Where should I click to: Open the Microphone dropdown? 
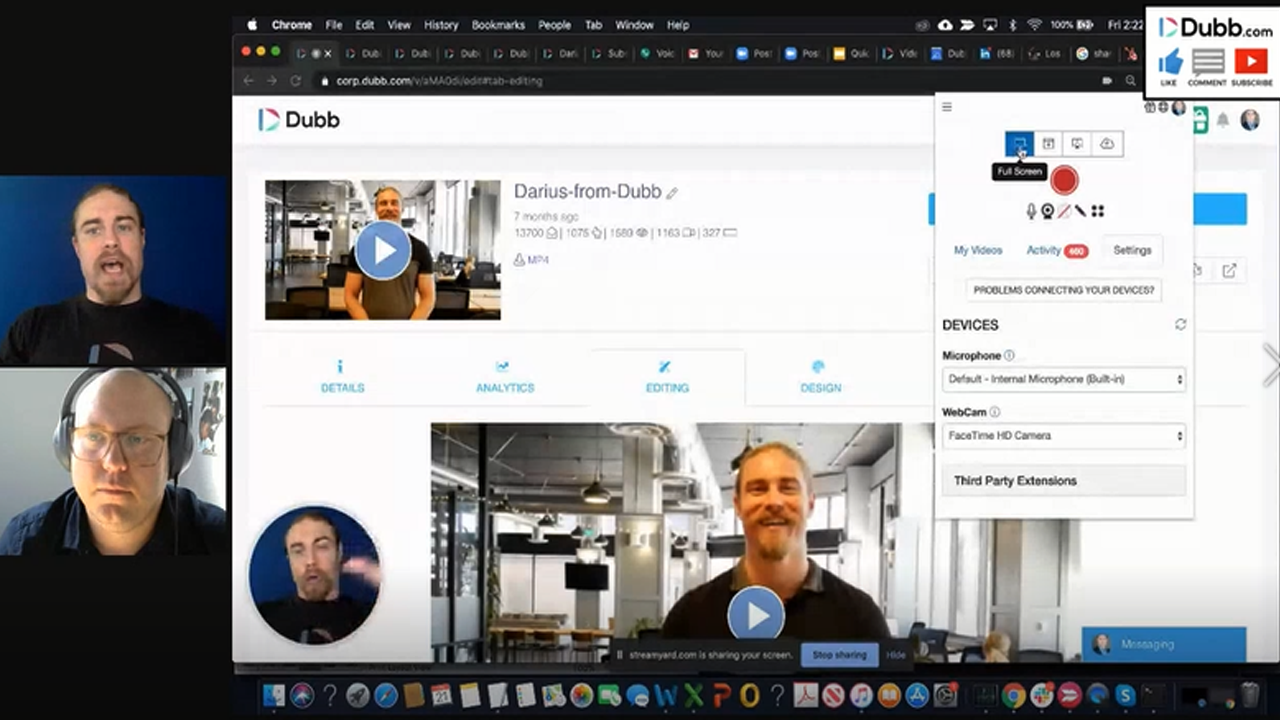tap(1064, 380)
